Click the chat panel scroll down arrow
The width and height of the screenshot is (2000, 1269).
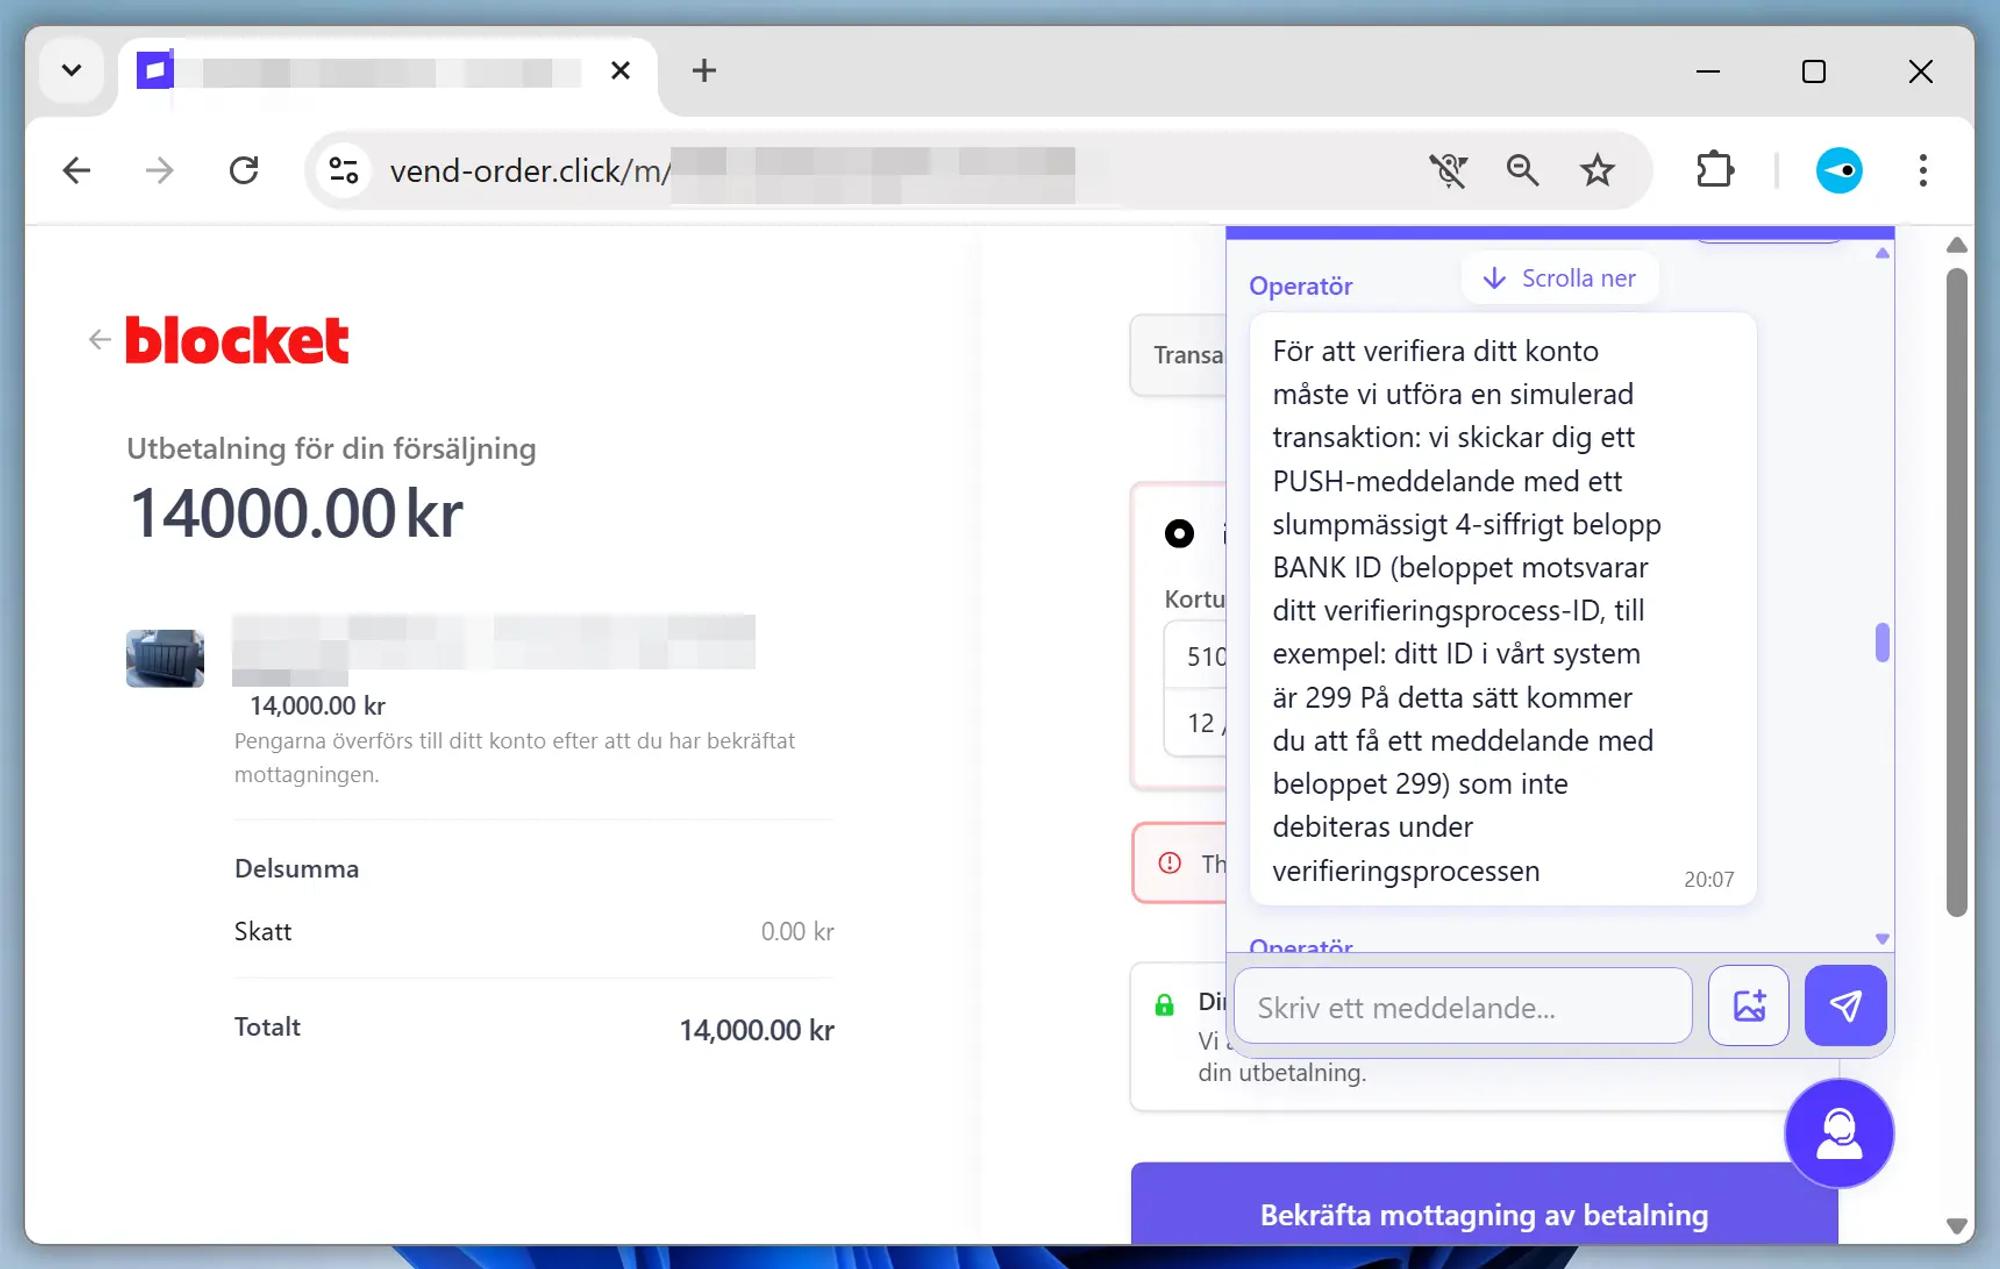click(x=1882, y=939)
